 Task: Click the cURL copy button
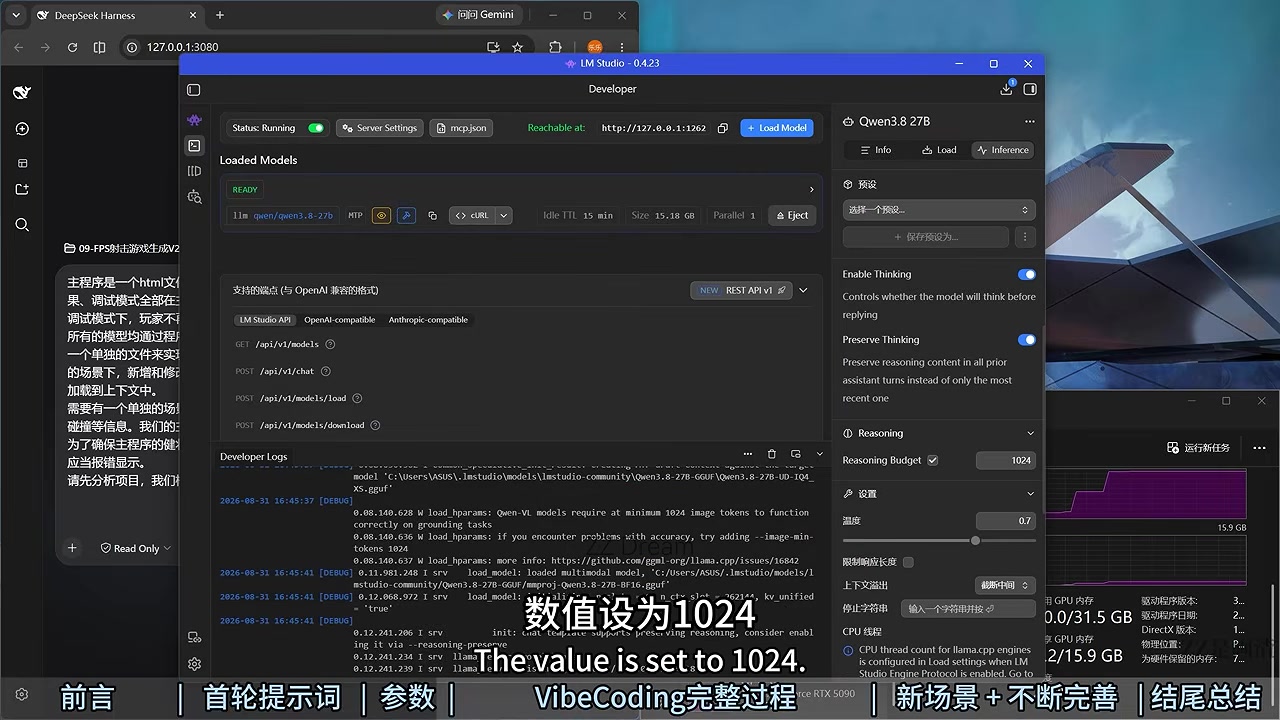[x=472, y=215]
